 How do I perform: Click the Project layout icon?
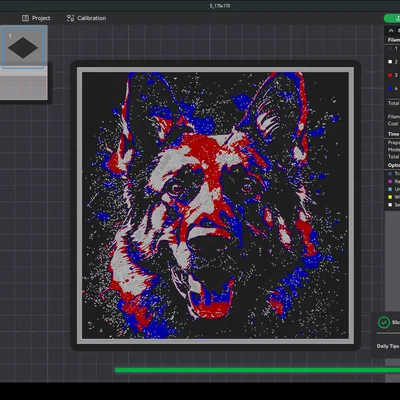coord(25,18)
